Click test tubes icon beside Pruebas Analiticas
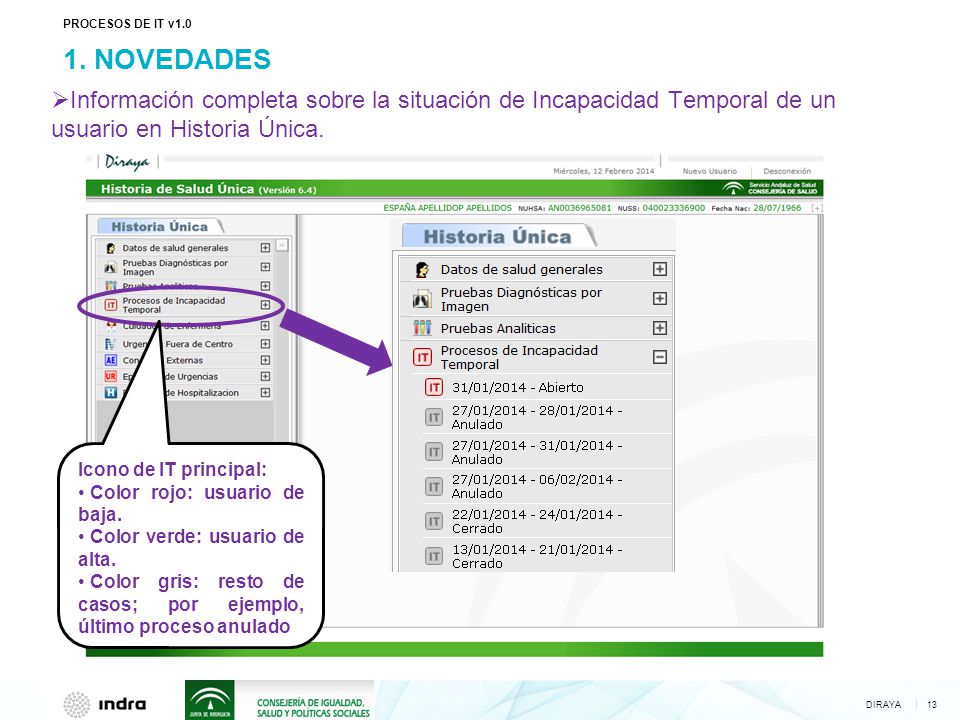 tap(422, 328)
